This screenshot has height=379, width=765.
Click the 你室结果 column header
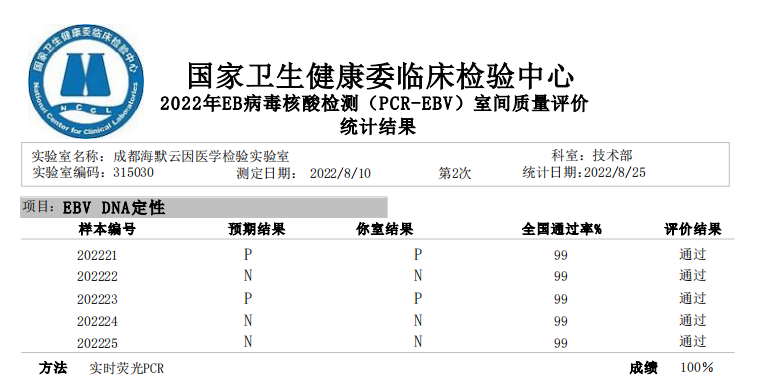pyautogui.click(x=385, y=229)
